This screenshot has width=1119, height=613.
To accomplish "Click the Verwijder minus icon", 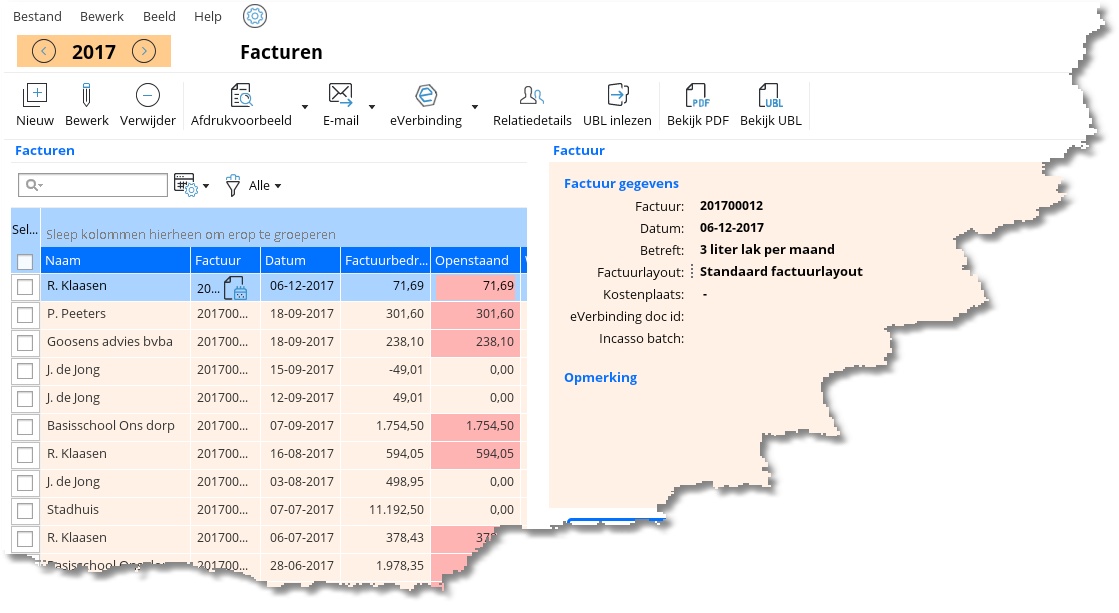I will click(147, 96).
